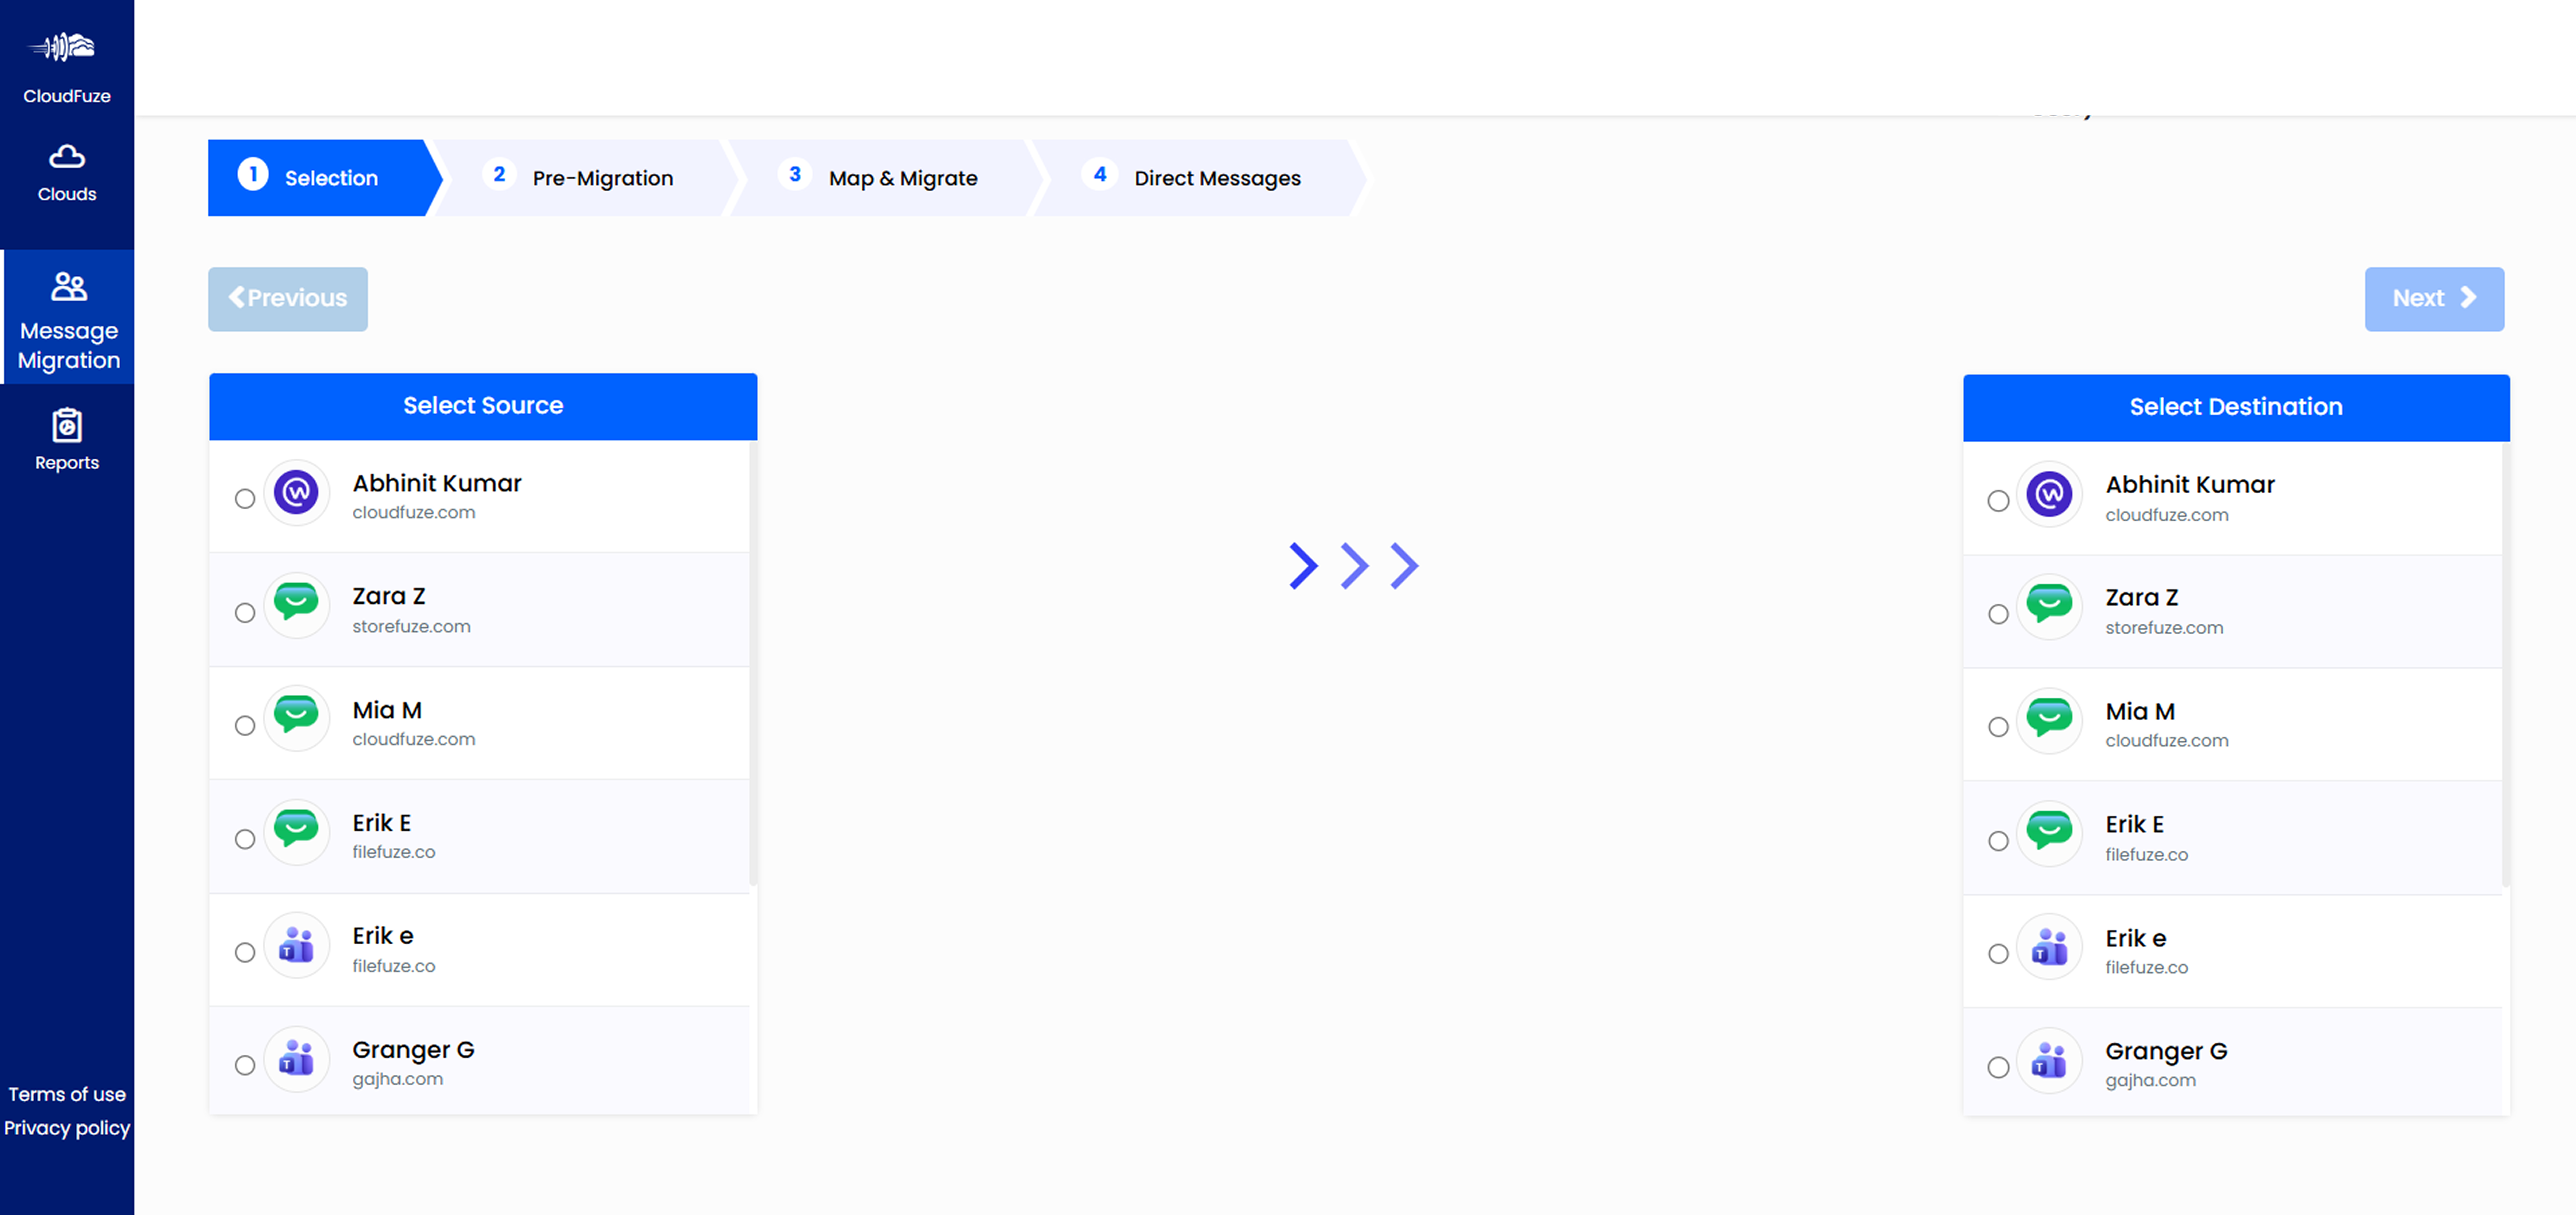This screenshot has height=1215, width=2576.
Task: Select Erik E filefuze.co chat radio as source
Action: pyautogui.click(x=245, y=839)
